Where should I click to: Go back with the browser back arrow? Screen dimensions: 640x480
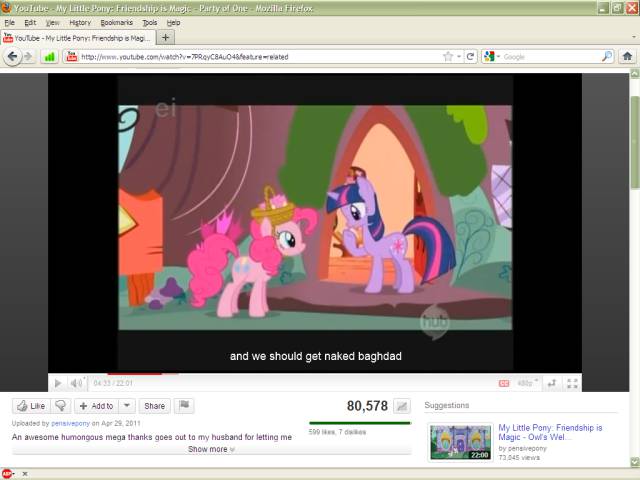click(x=12, y=56)
